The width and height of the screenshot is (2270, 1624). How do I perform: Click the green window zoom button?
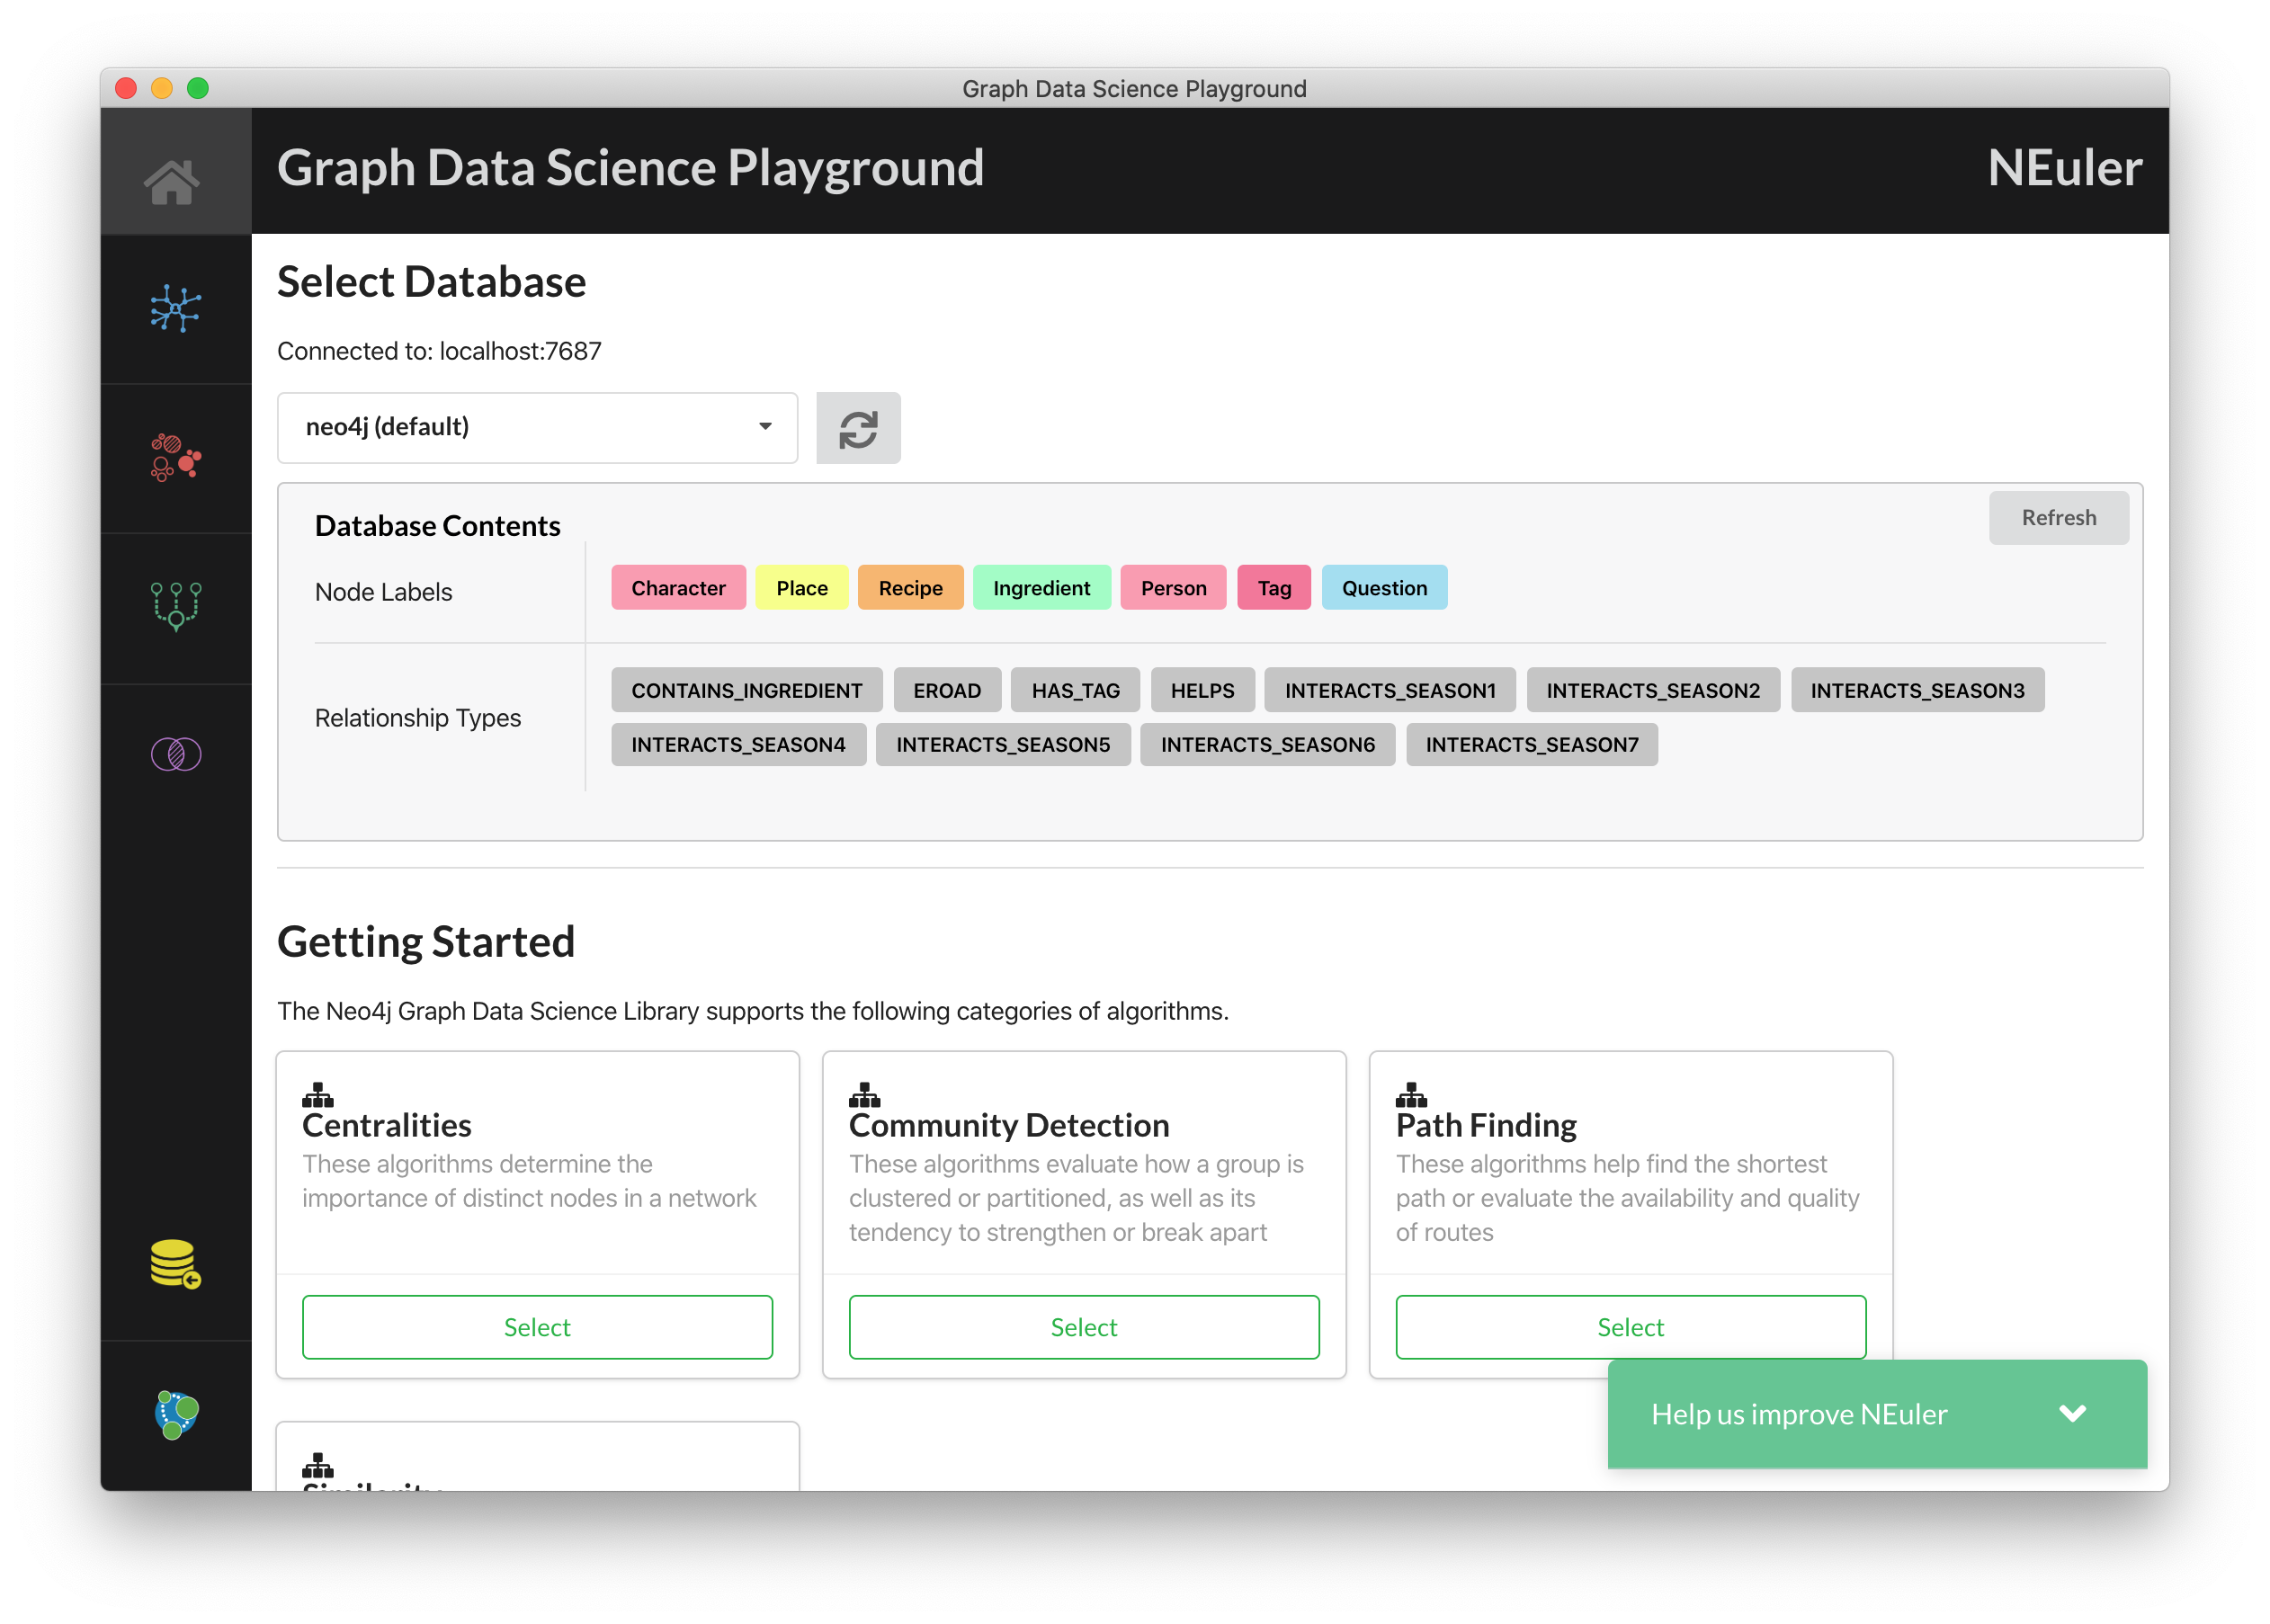tap(198, 88)
